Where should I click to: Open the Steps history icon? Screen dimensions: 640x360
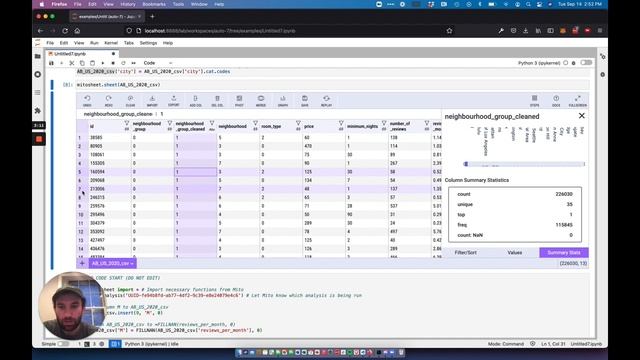click(534, 100)
